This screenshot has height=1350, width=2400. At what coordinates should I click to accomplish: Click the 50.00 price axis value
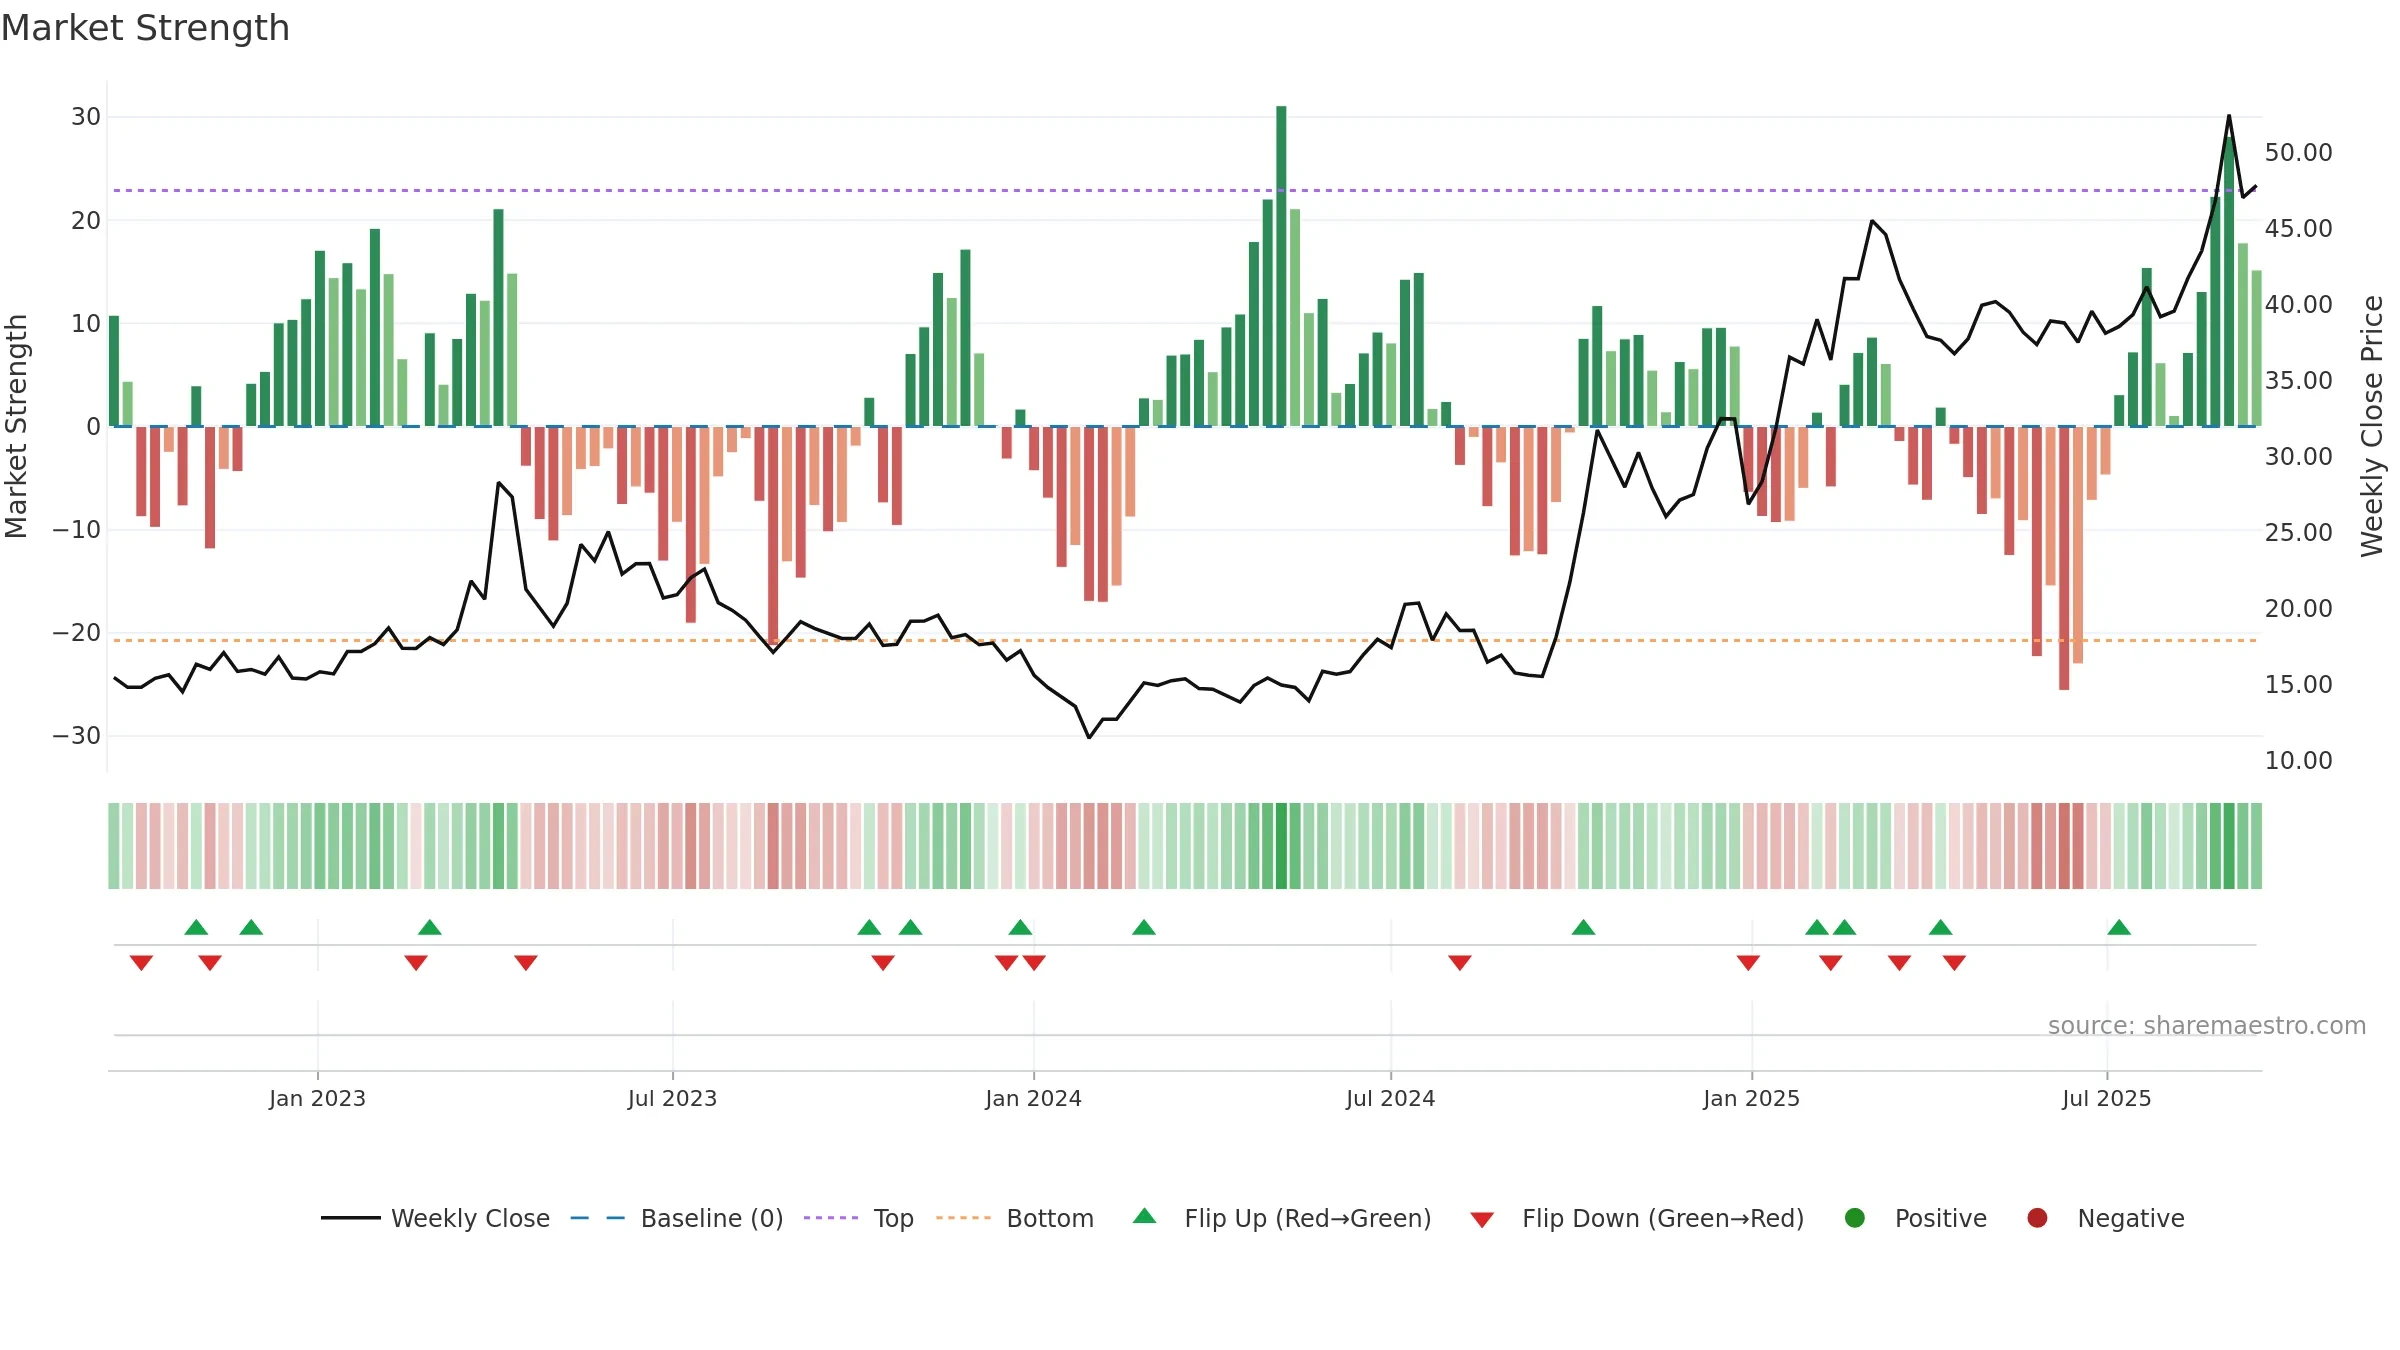2298,153
